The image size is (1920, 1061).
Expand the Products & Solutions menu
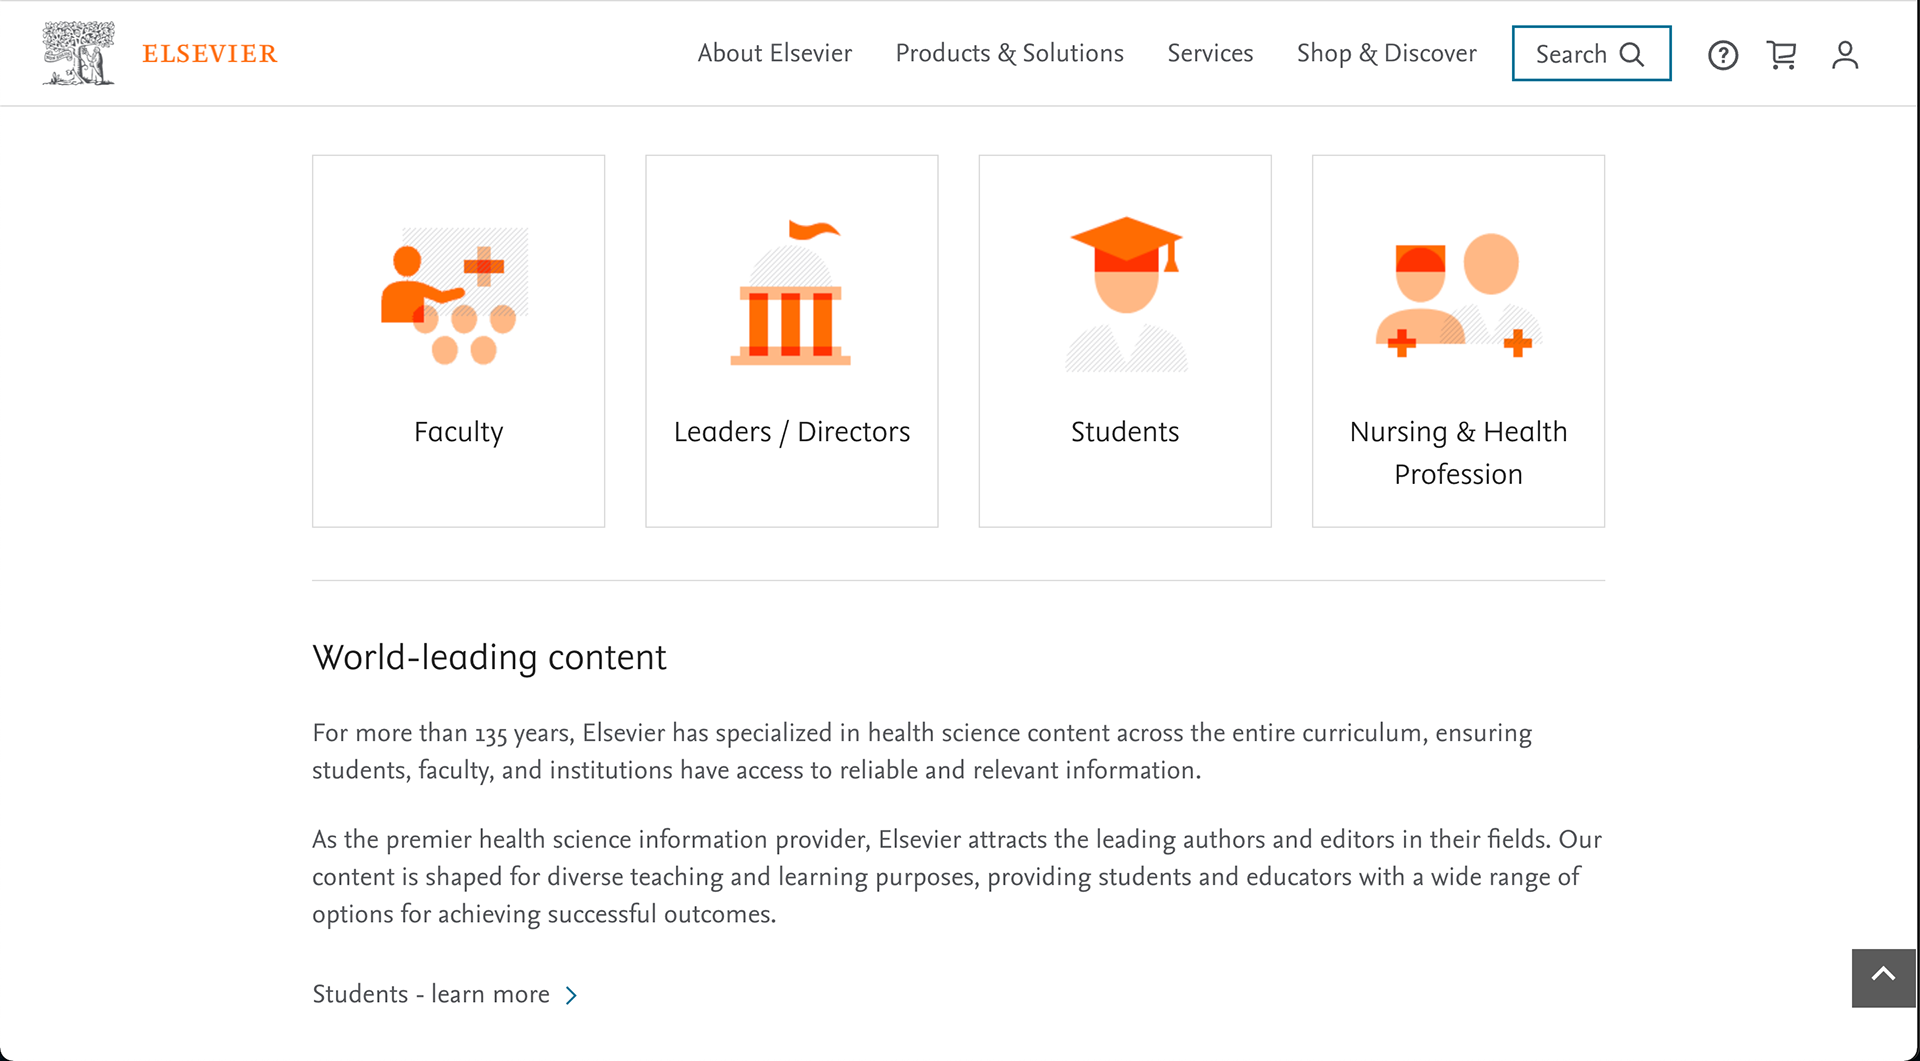1009,53
